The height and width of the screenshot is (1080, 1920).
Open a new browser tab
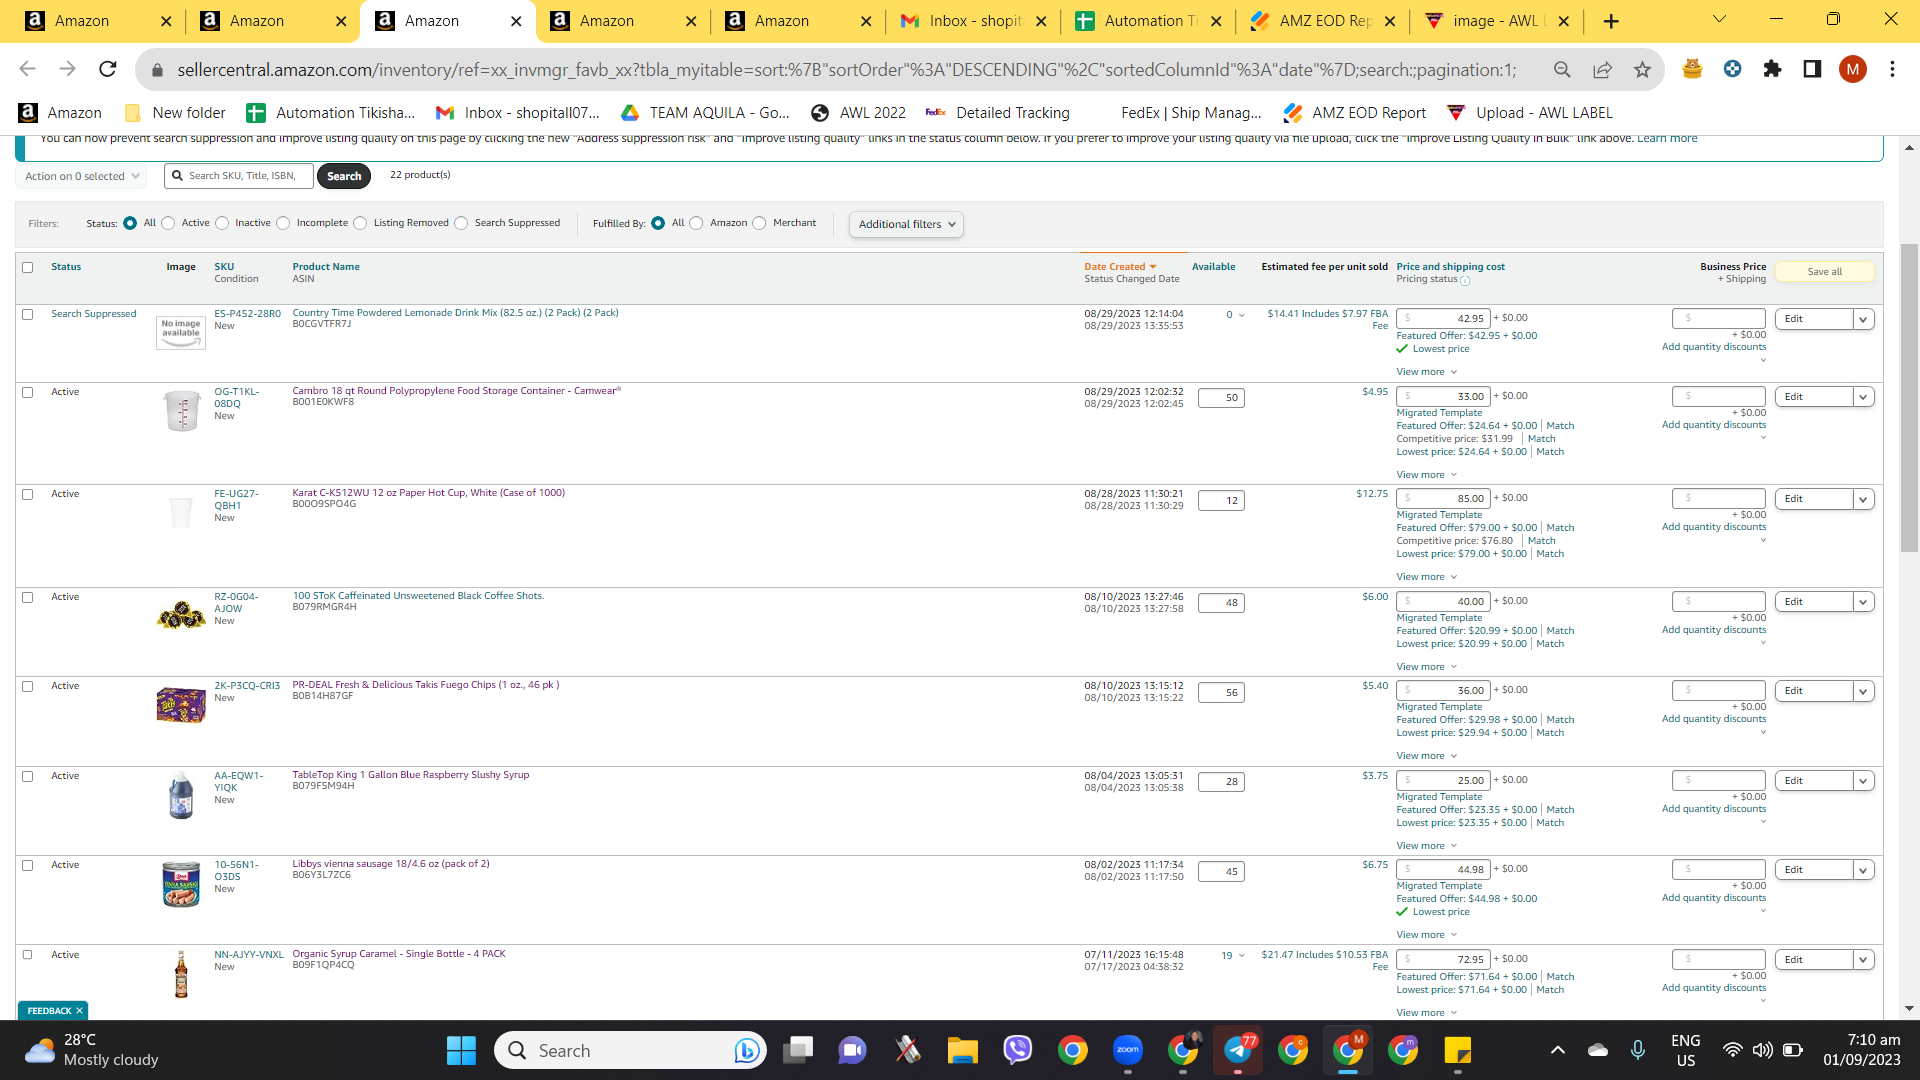(1610, 21)
